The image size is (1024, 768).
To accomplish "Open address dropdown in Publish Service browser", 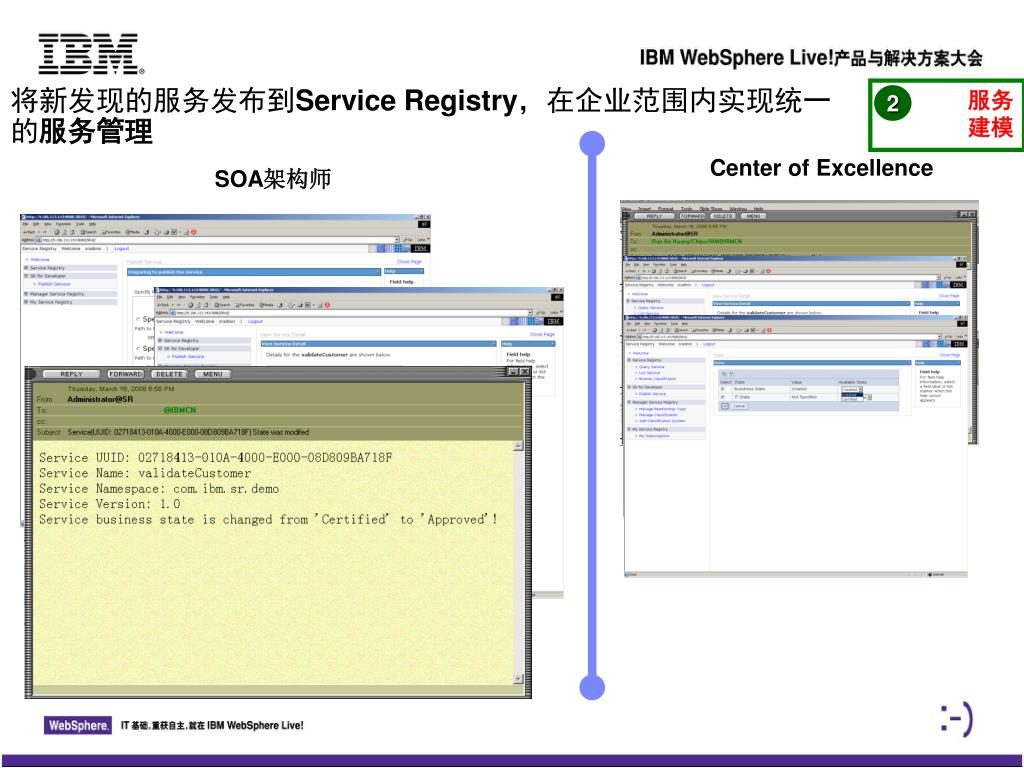I will (x=396, y=240).
